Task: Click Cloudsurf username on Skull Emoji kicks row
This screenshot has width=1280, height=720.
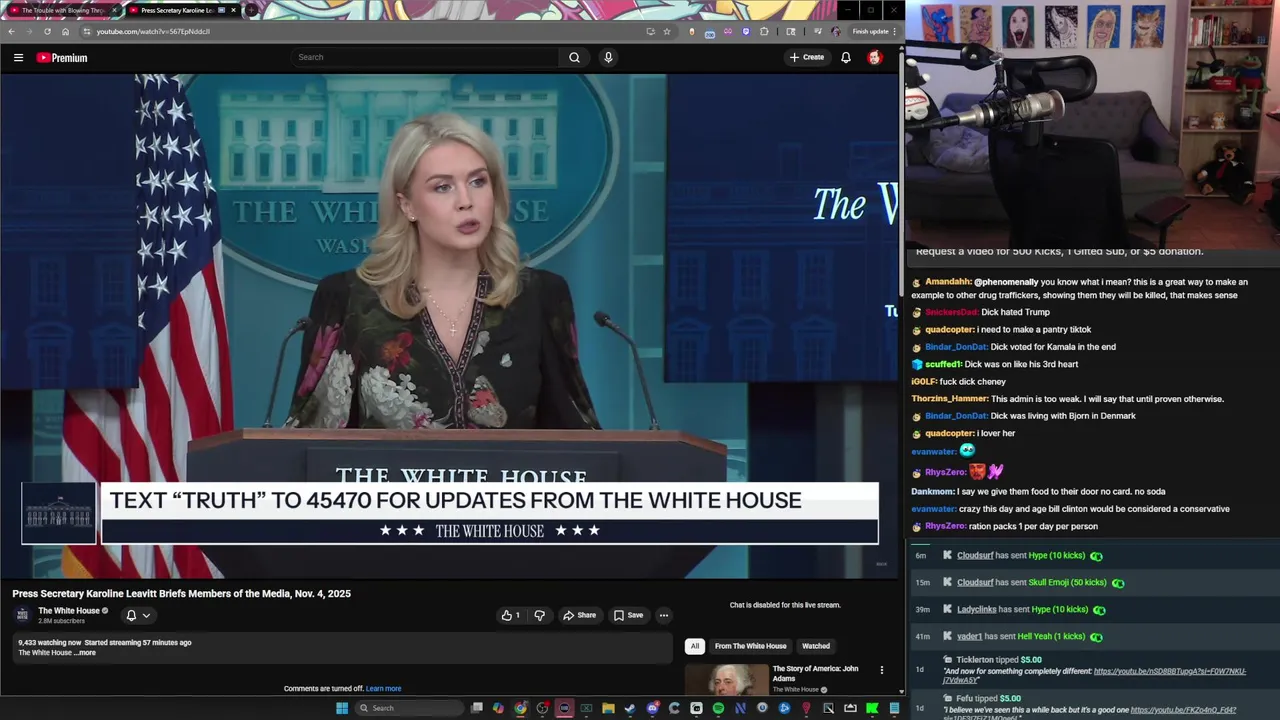Action: coord(975,582)
